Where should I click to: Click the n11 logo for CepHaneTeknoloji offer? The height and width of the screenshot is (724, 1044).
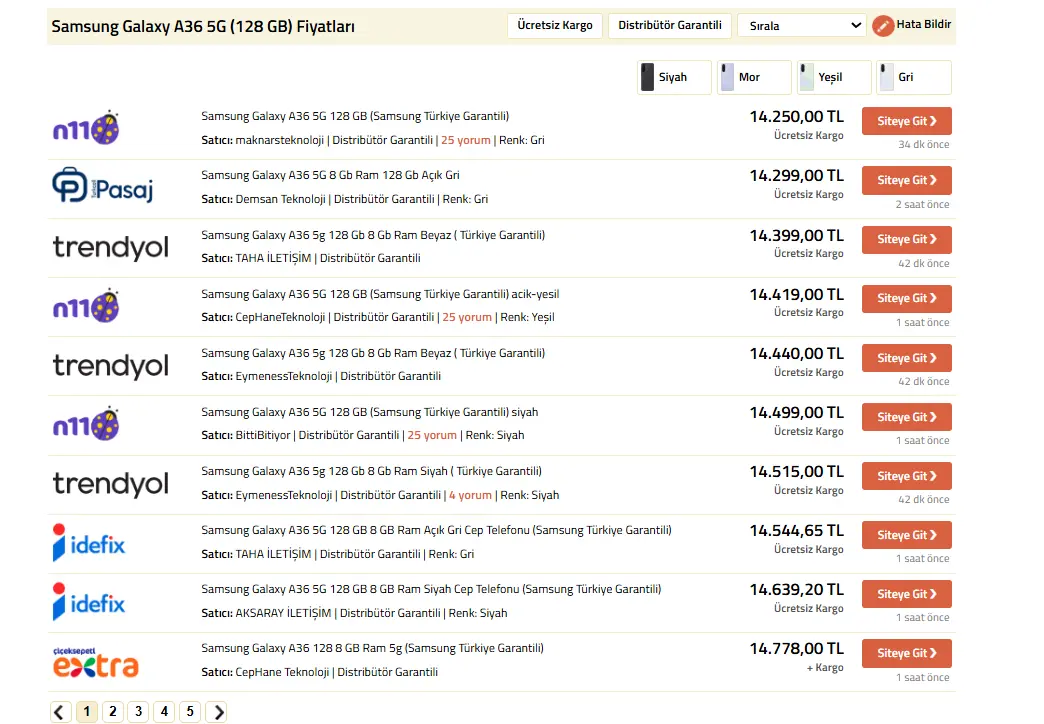coord(86,306)
